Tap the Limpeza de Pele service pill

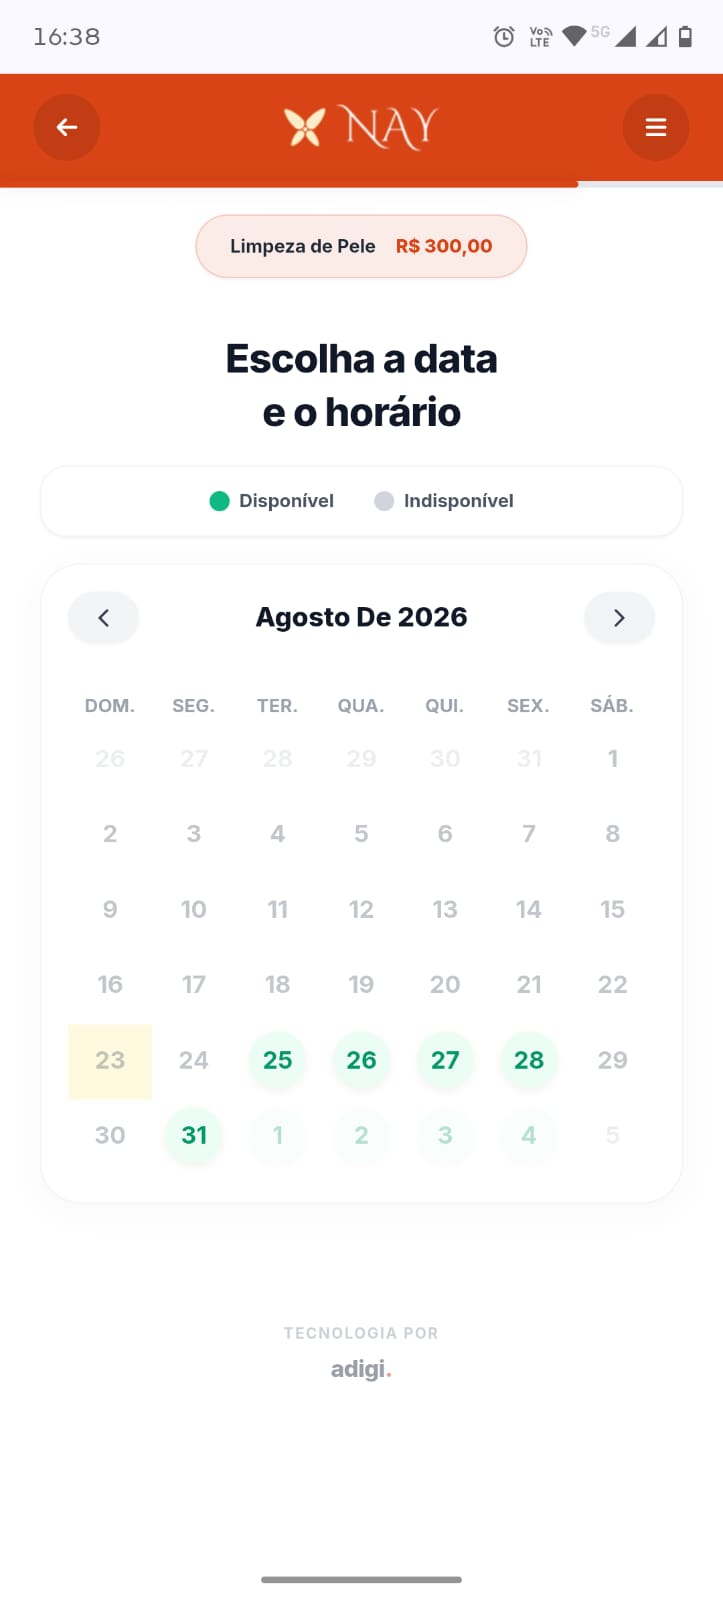point(361,246)
